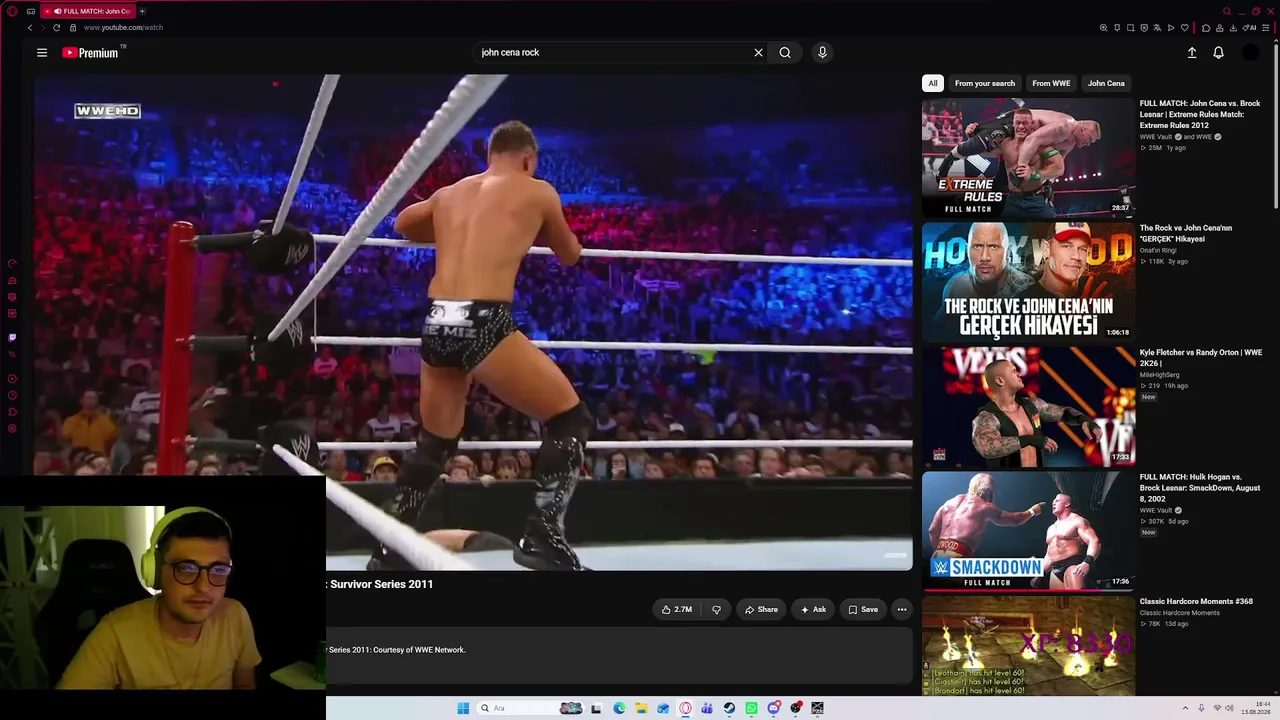The width and height of the screenshot is (1280, 720).
Task: Click the address bar URL
Action: click(x=123, y=28)
